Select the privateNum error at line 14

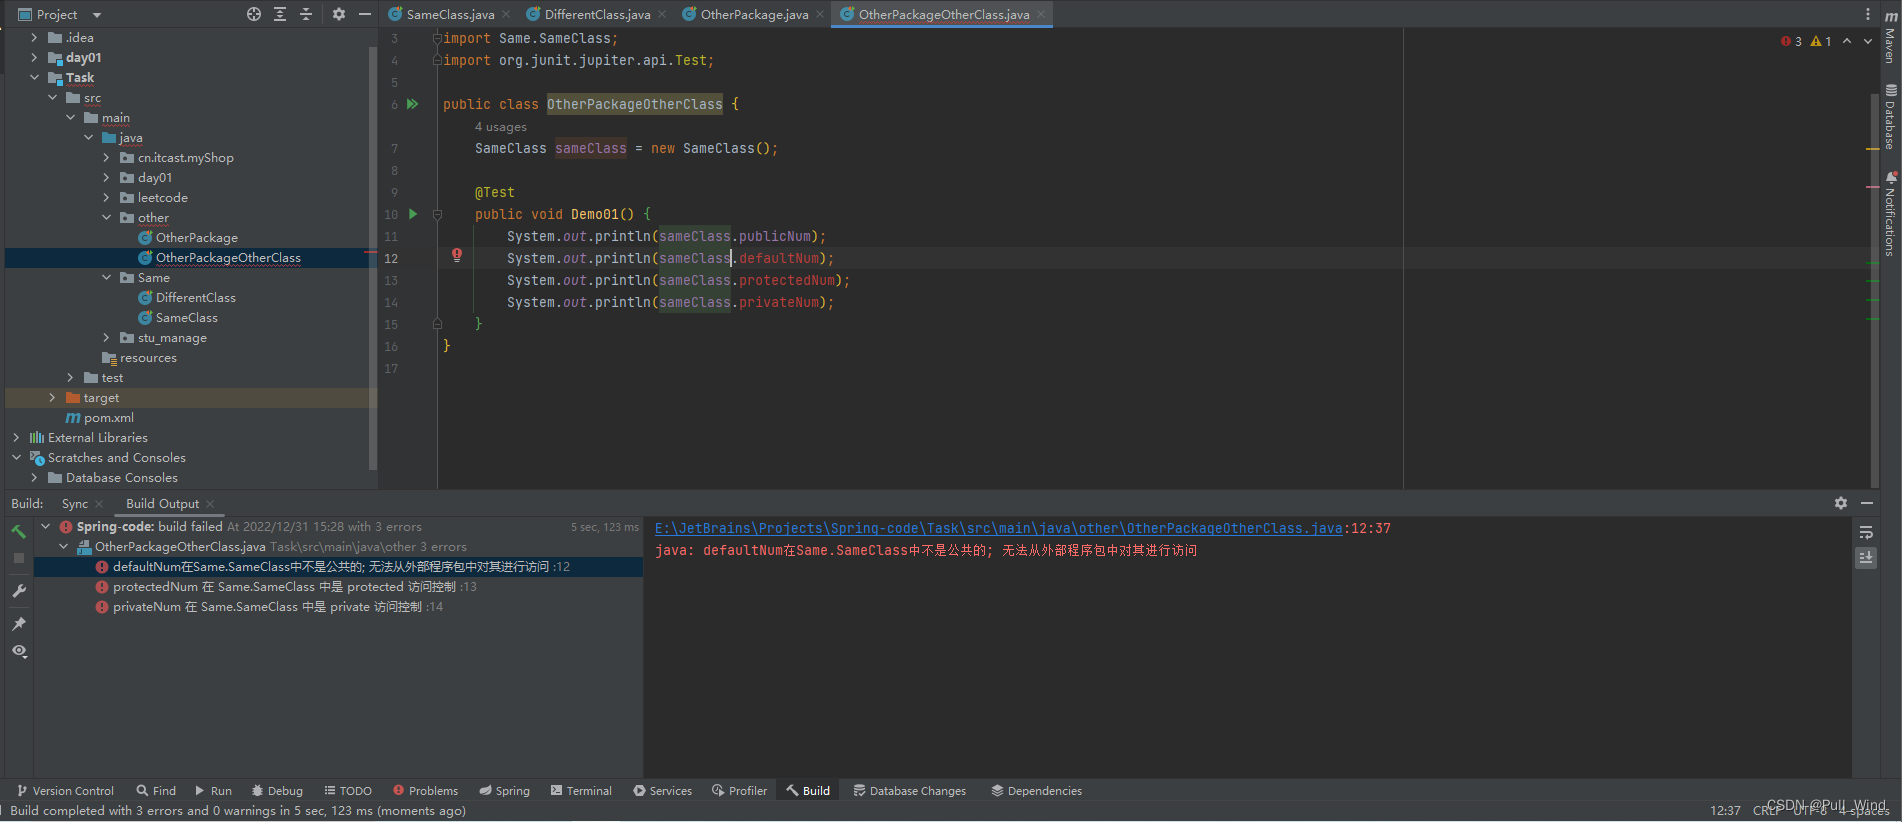pyautogui.click(x=269, y=607)
